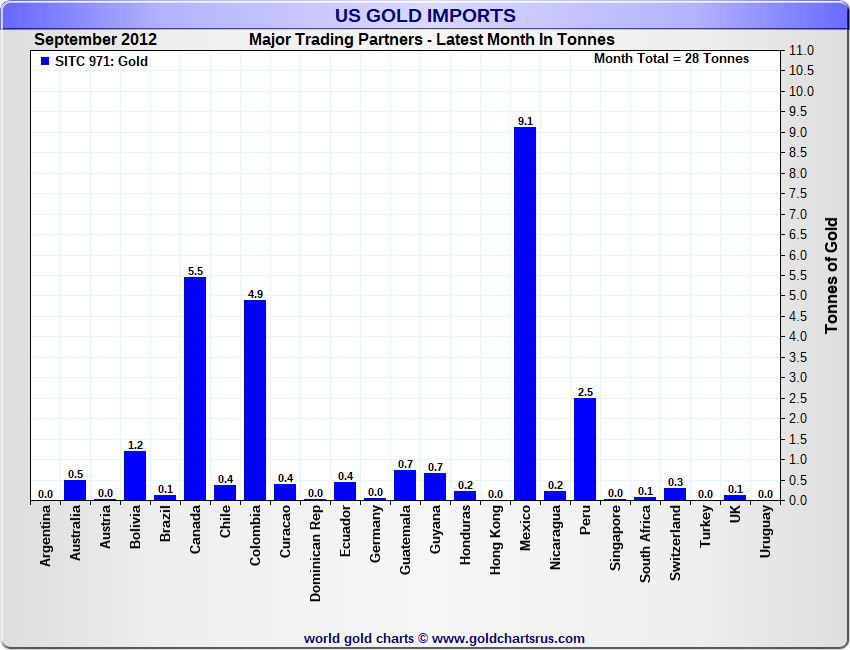Click the Peru bar labeled 2.5
This screenshot has height=650, width=850.
point(585,449)
